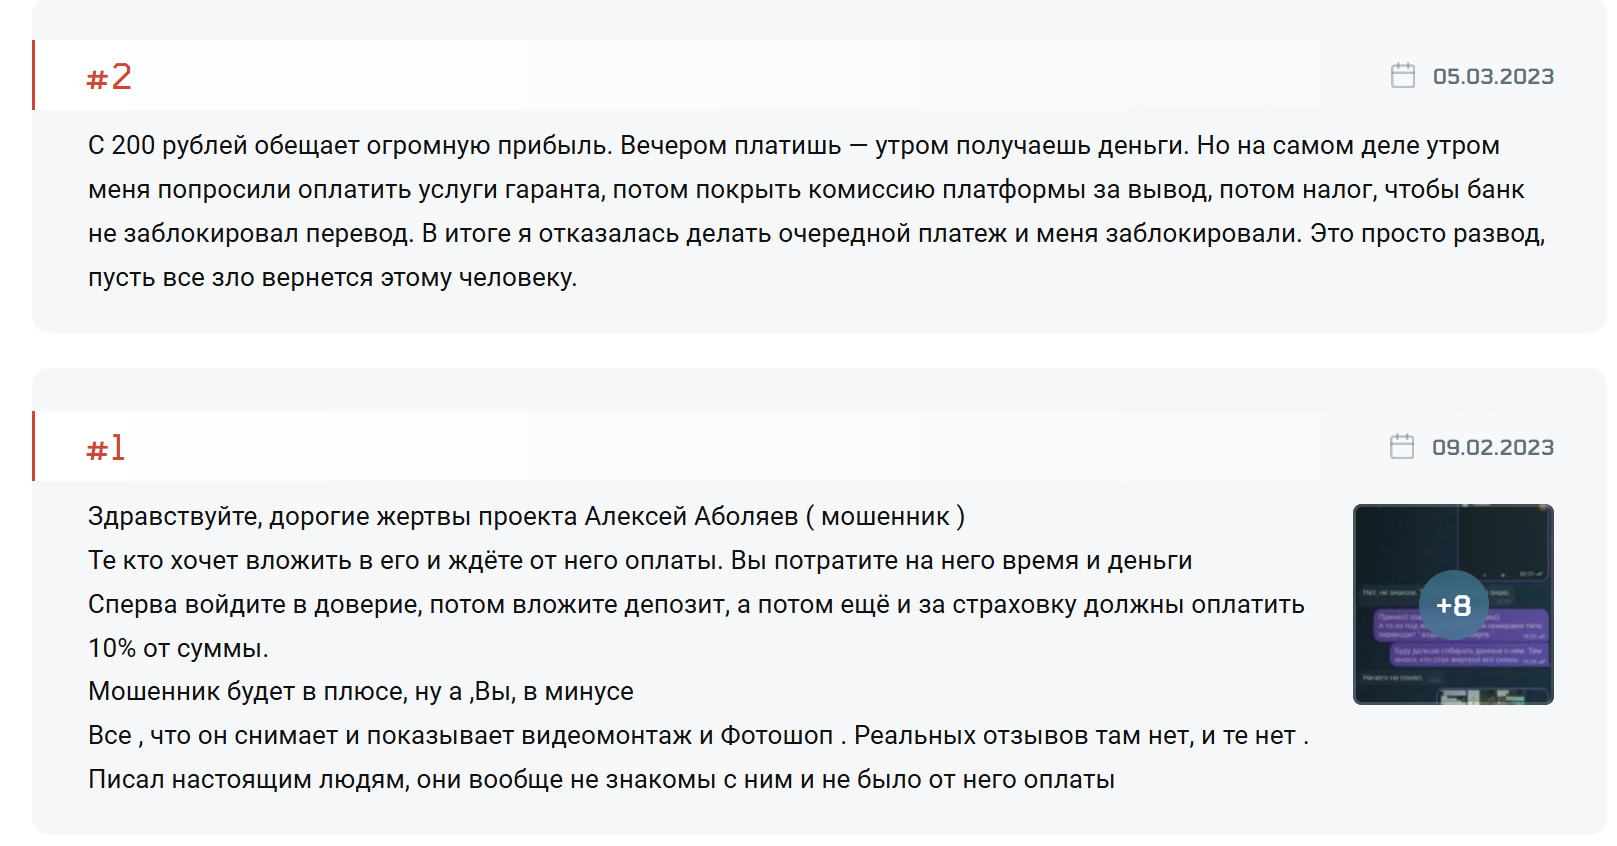Click the red accent bar of review #1
The width and height of the screenshot is (1617, 846).
[x=34, y=446]
